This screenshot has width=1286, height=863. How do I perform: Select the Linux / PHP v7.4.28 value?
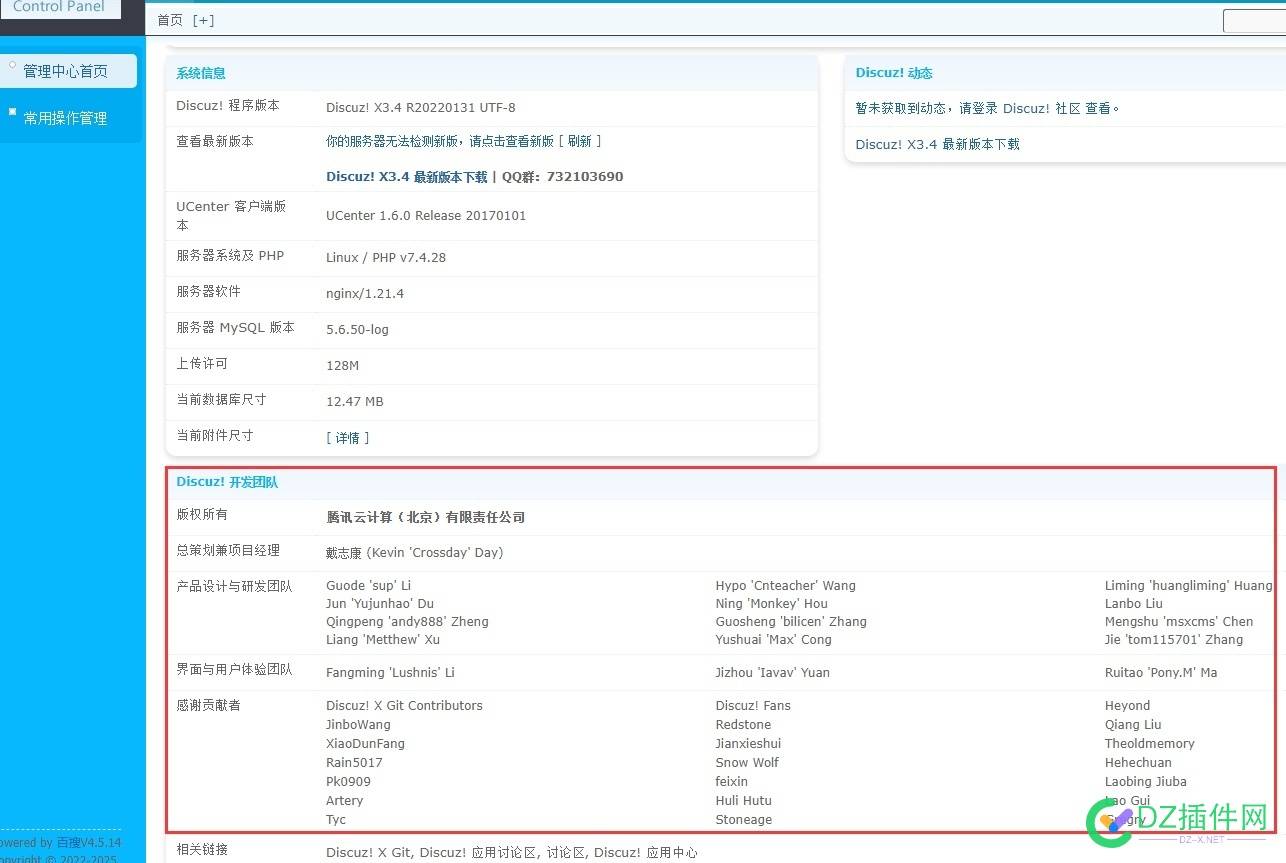pos(386,258)
